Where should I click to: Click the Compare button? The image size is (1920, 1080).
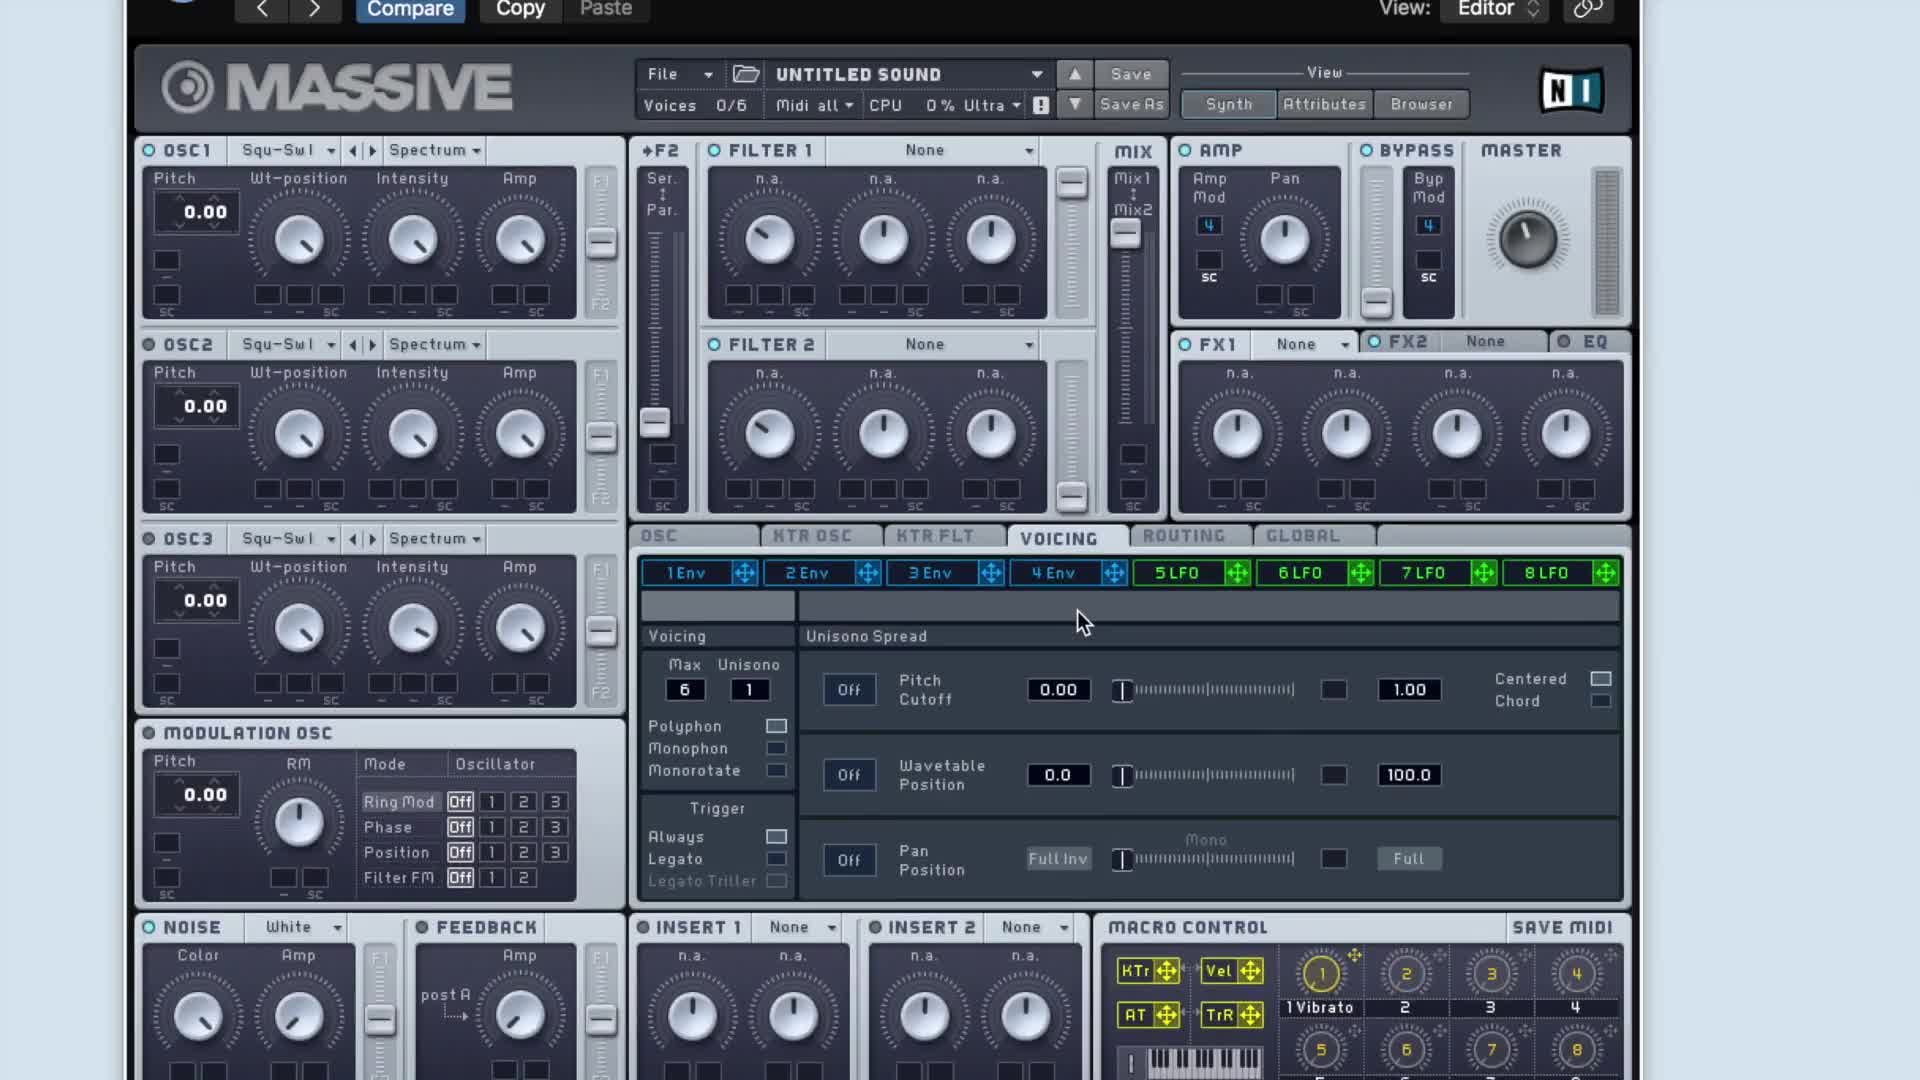click(x=410, y=9)
